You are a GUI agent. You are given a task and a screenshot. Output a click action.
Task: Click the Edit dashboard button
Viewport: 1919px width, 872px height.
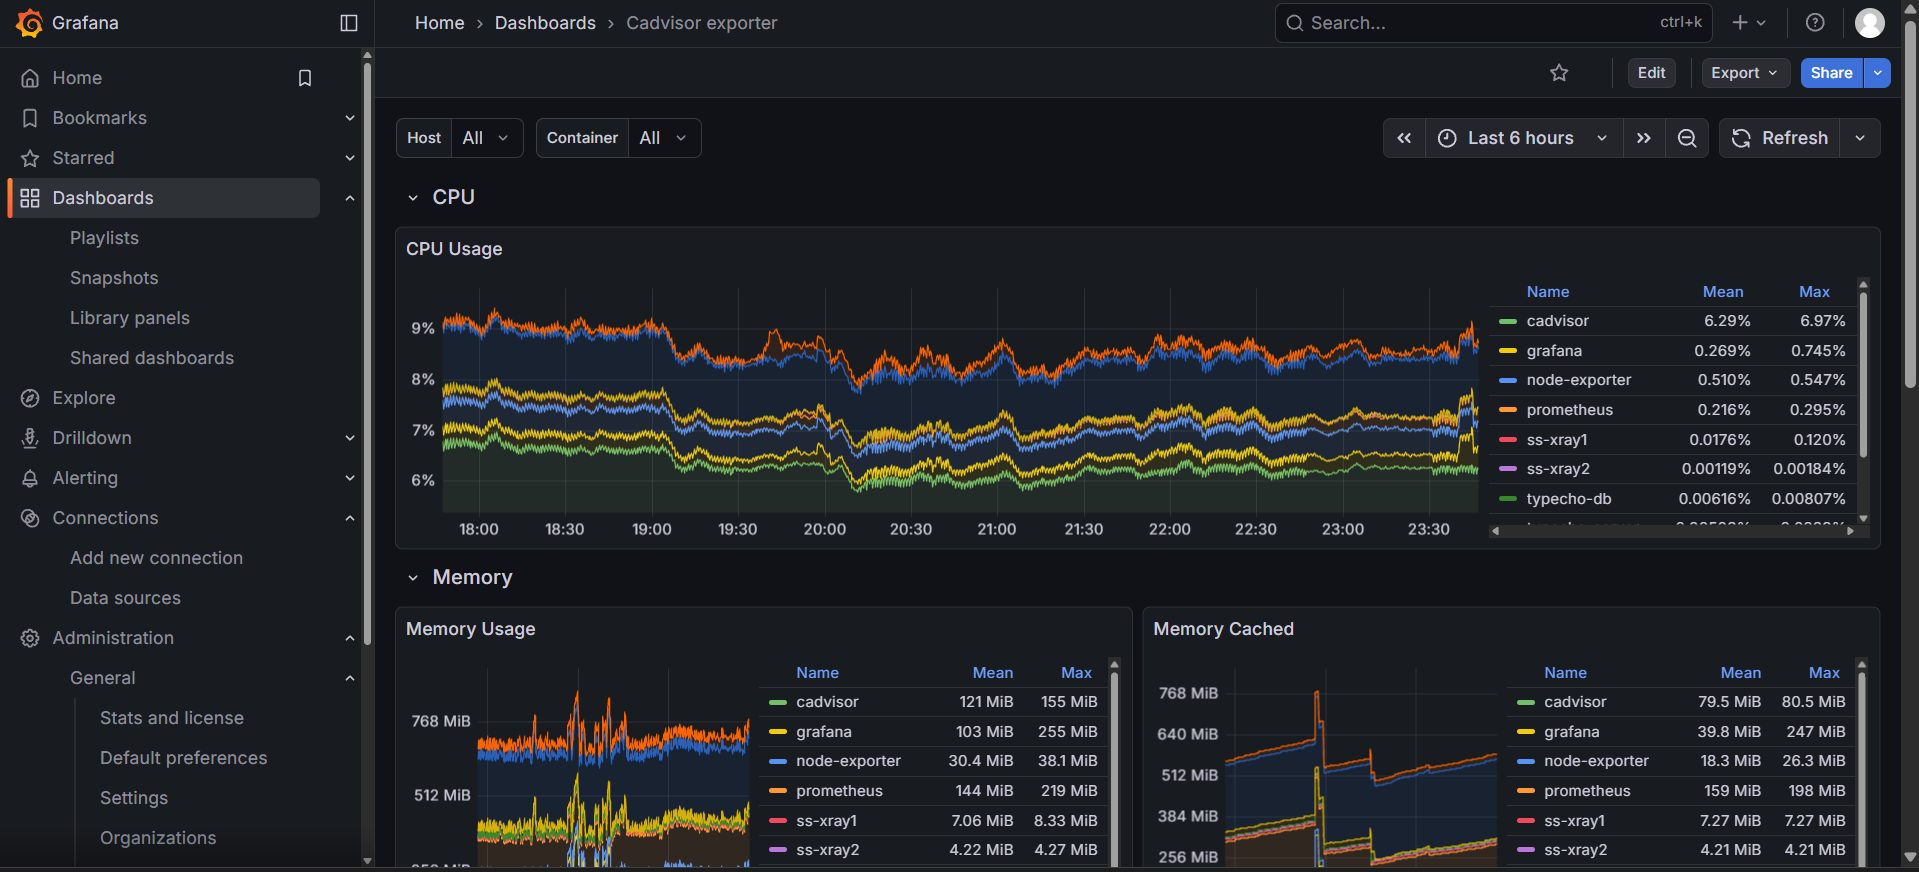pos(1651,73)
